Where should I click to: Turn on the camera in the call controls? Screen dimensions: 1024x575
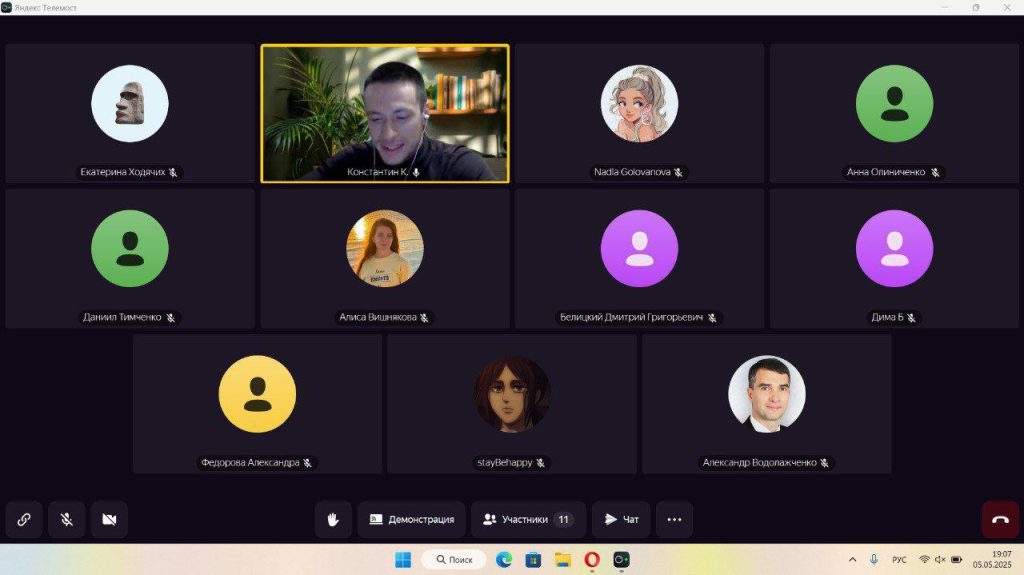[109, 520]
